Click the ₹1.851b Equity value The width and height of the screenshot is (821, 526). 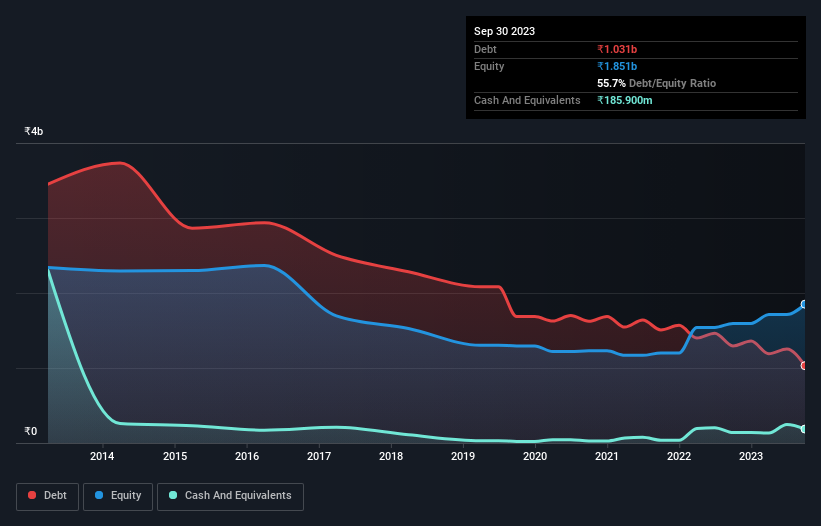click(x=617, y=66)
